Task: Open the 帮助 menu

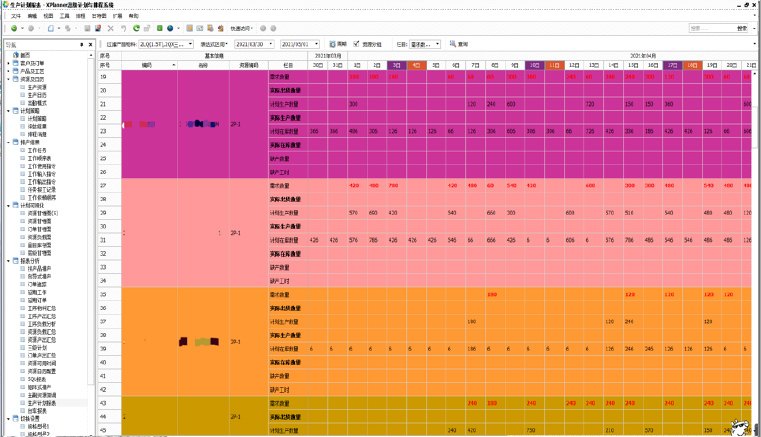Action: pyautogui.click(x=133, y=16)
